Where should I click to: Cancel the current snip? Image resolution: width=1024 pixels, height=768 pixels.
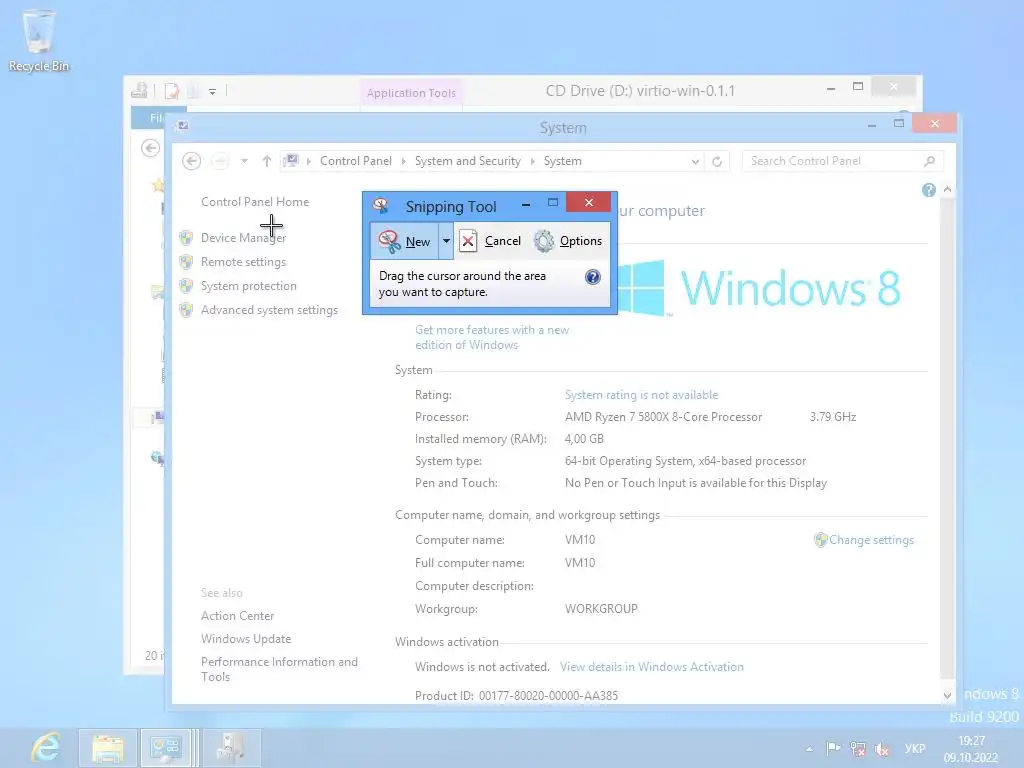click(490, 241)
